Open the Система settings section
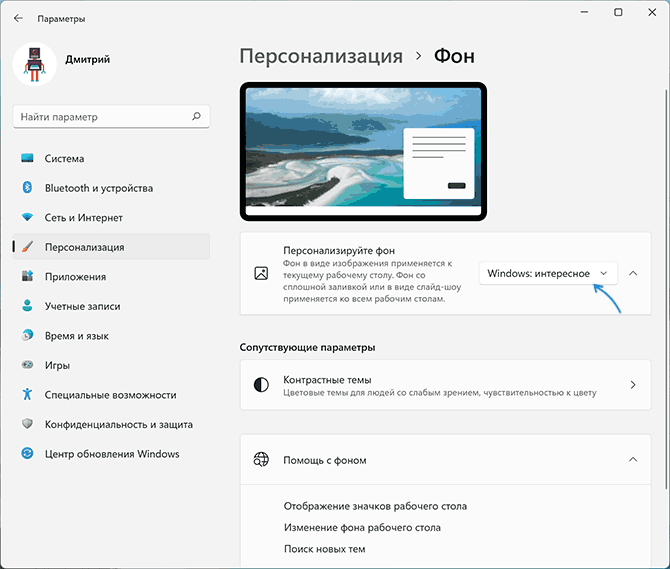The width and height of the screenshot is (670, 569). click(111, 158)
